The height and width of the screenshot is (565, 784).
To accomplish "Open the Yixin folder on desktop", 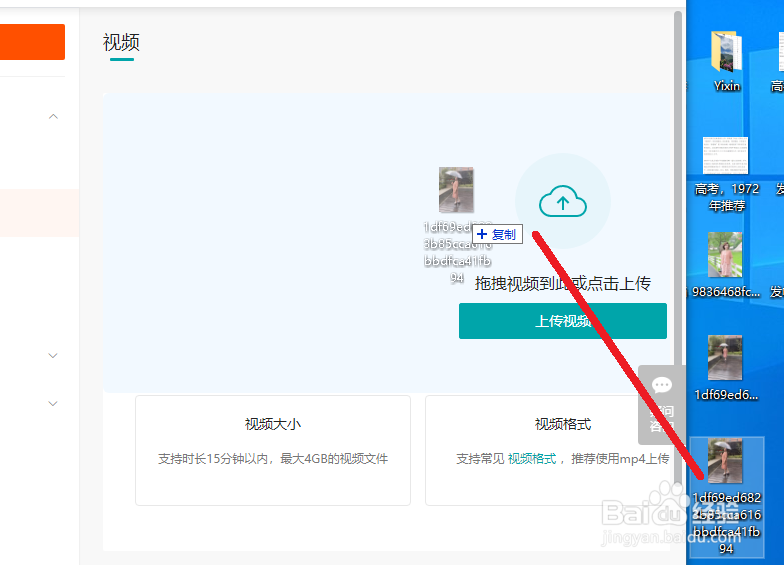I will pyautogui.click(x=726, y=62).
